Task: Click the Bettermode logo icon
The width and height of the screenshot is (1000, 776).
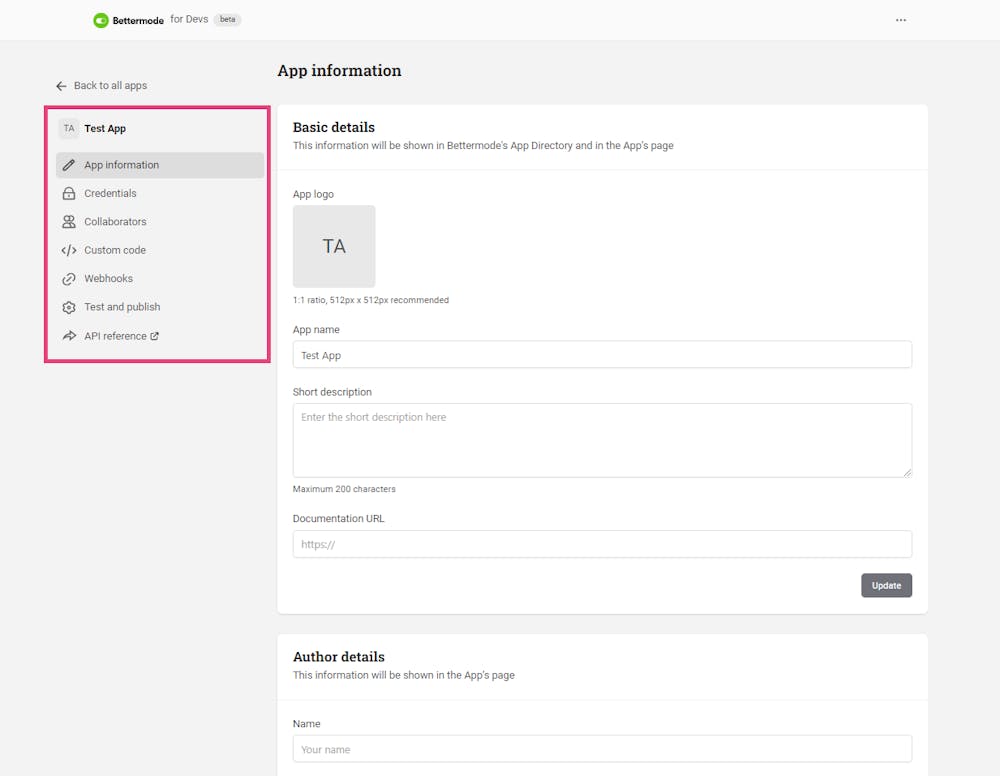Action: (101, 20)
